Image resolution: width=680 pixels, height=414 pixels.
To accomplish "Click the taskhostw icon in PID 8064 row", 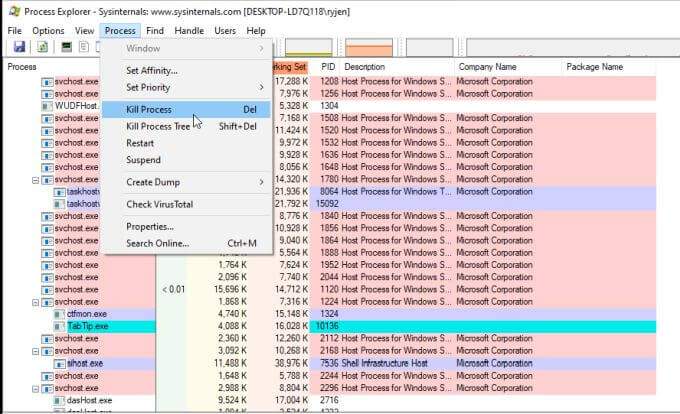I will click(59, 192).
